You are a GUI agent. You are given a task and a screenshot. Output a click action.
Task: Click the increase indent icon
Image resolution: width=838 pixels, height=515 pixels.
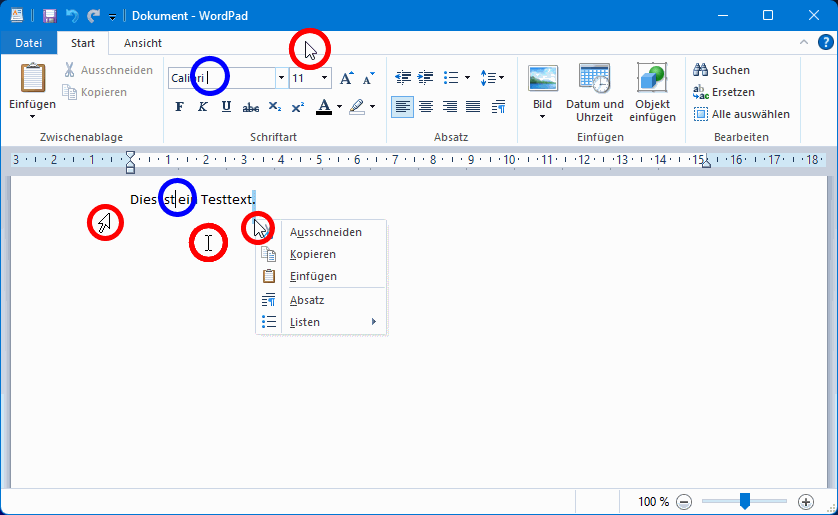click(x=426, y=78)
